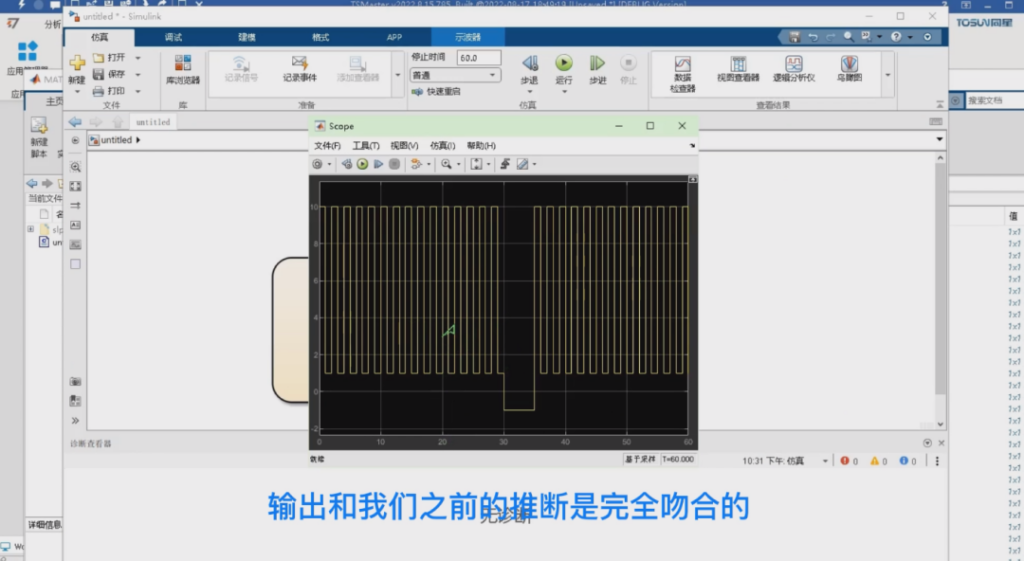The height and width of the screenshot is (561, 1024).
Task: Click the Scope zoom magnifier tool
Action: click(x=446, y=164)
